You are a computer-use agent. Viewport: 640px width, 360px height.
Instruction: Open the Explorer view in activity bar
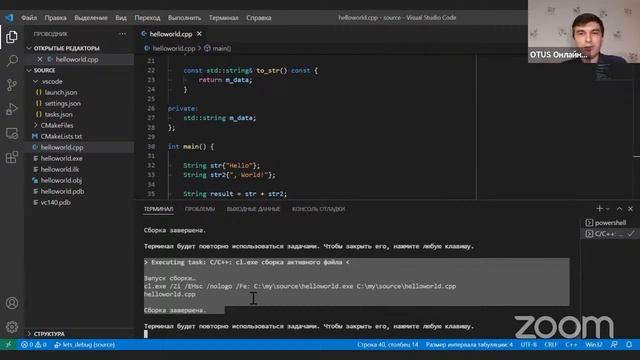coord(12,37)
